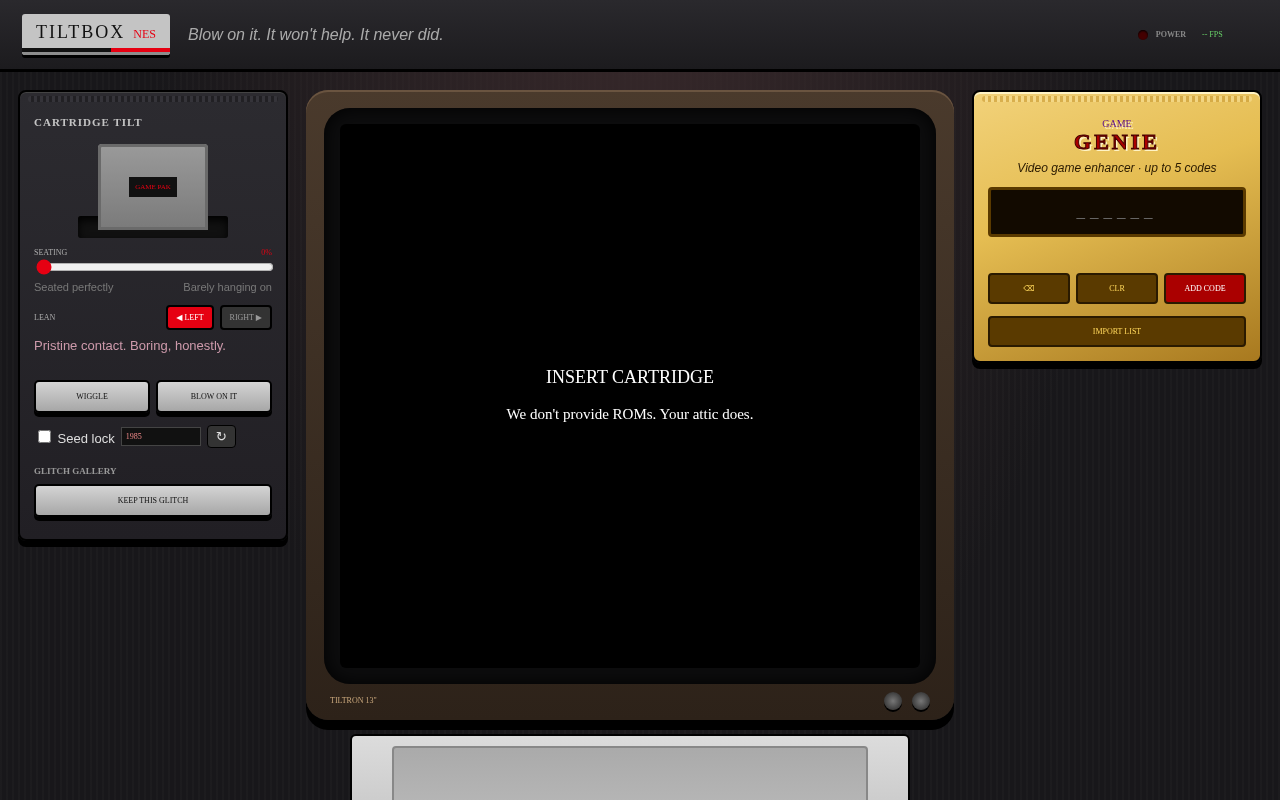Click the 'GLITCH GALLERY' heading
Viewport: 1280px width, 800px height.
pyautogui.click(x=75, y=471)
